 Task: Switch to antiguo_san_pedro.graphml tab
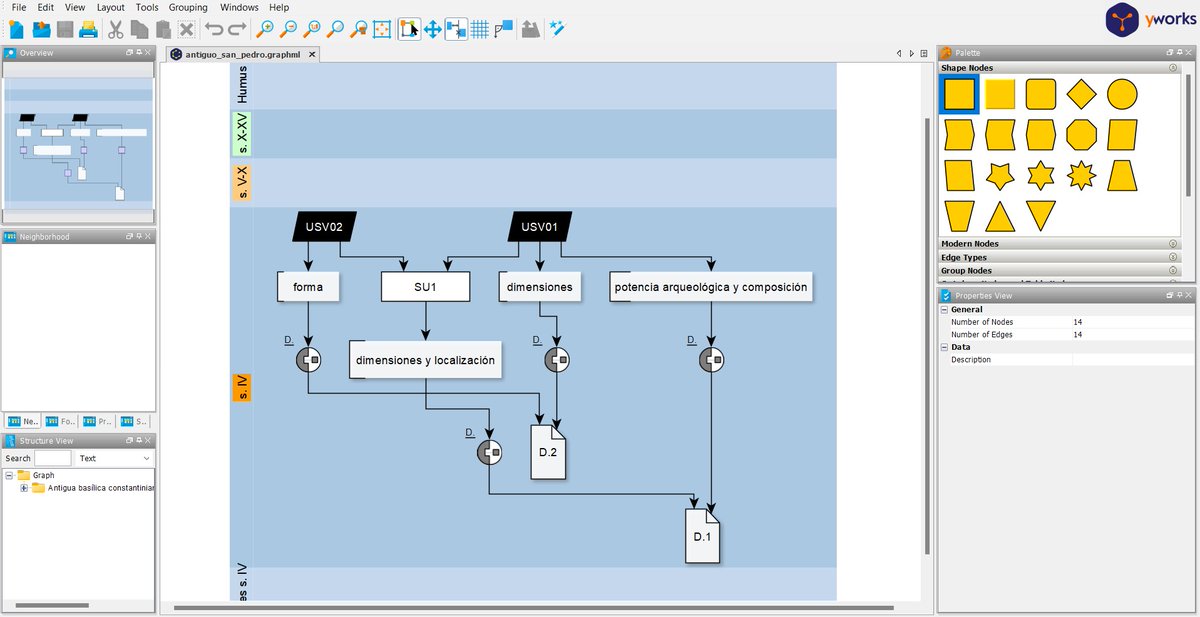tap(242, 54)
